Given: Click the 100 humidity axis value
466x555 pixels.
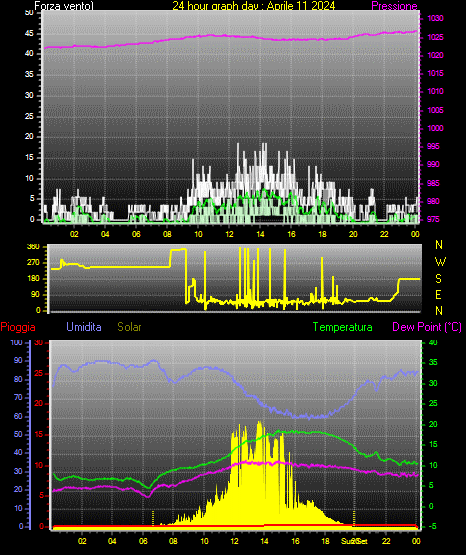Looking at the screenshot, I should [16, 342].
